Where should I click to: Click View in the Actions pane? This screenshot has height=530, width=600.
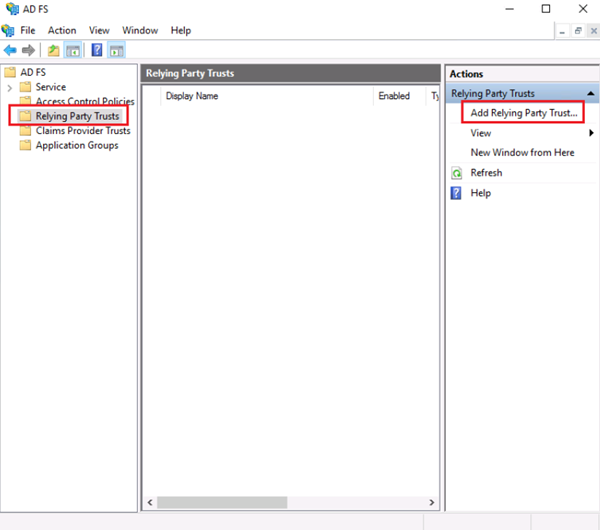coord(481,133)
